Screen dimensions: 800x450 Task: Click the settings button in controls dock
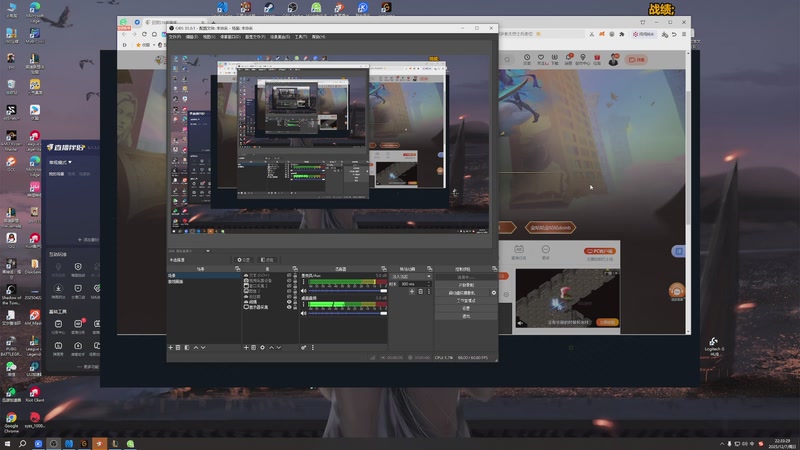(465, 308)
